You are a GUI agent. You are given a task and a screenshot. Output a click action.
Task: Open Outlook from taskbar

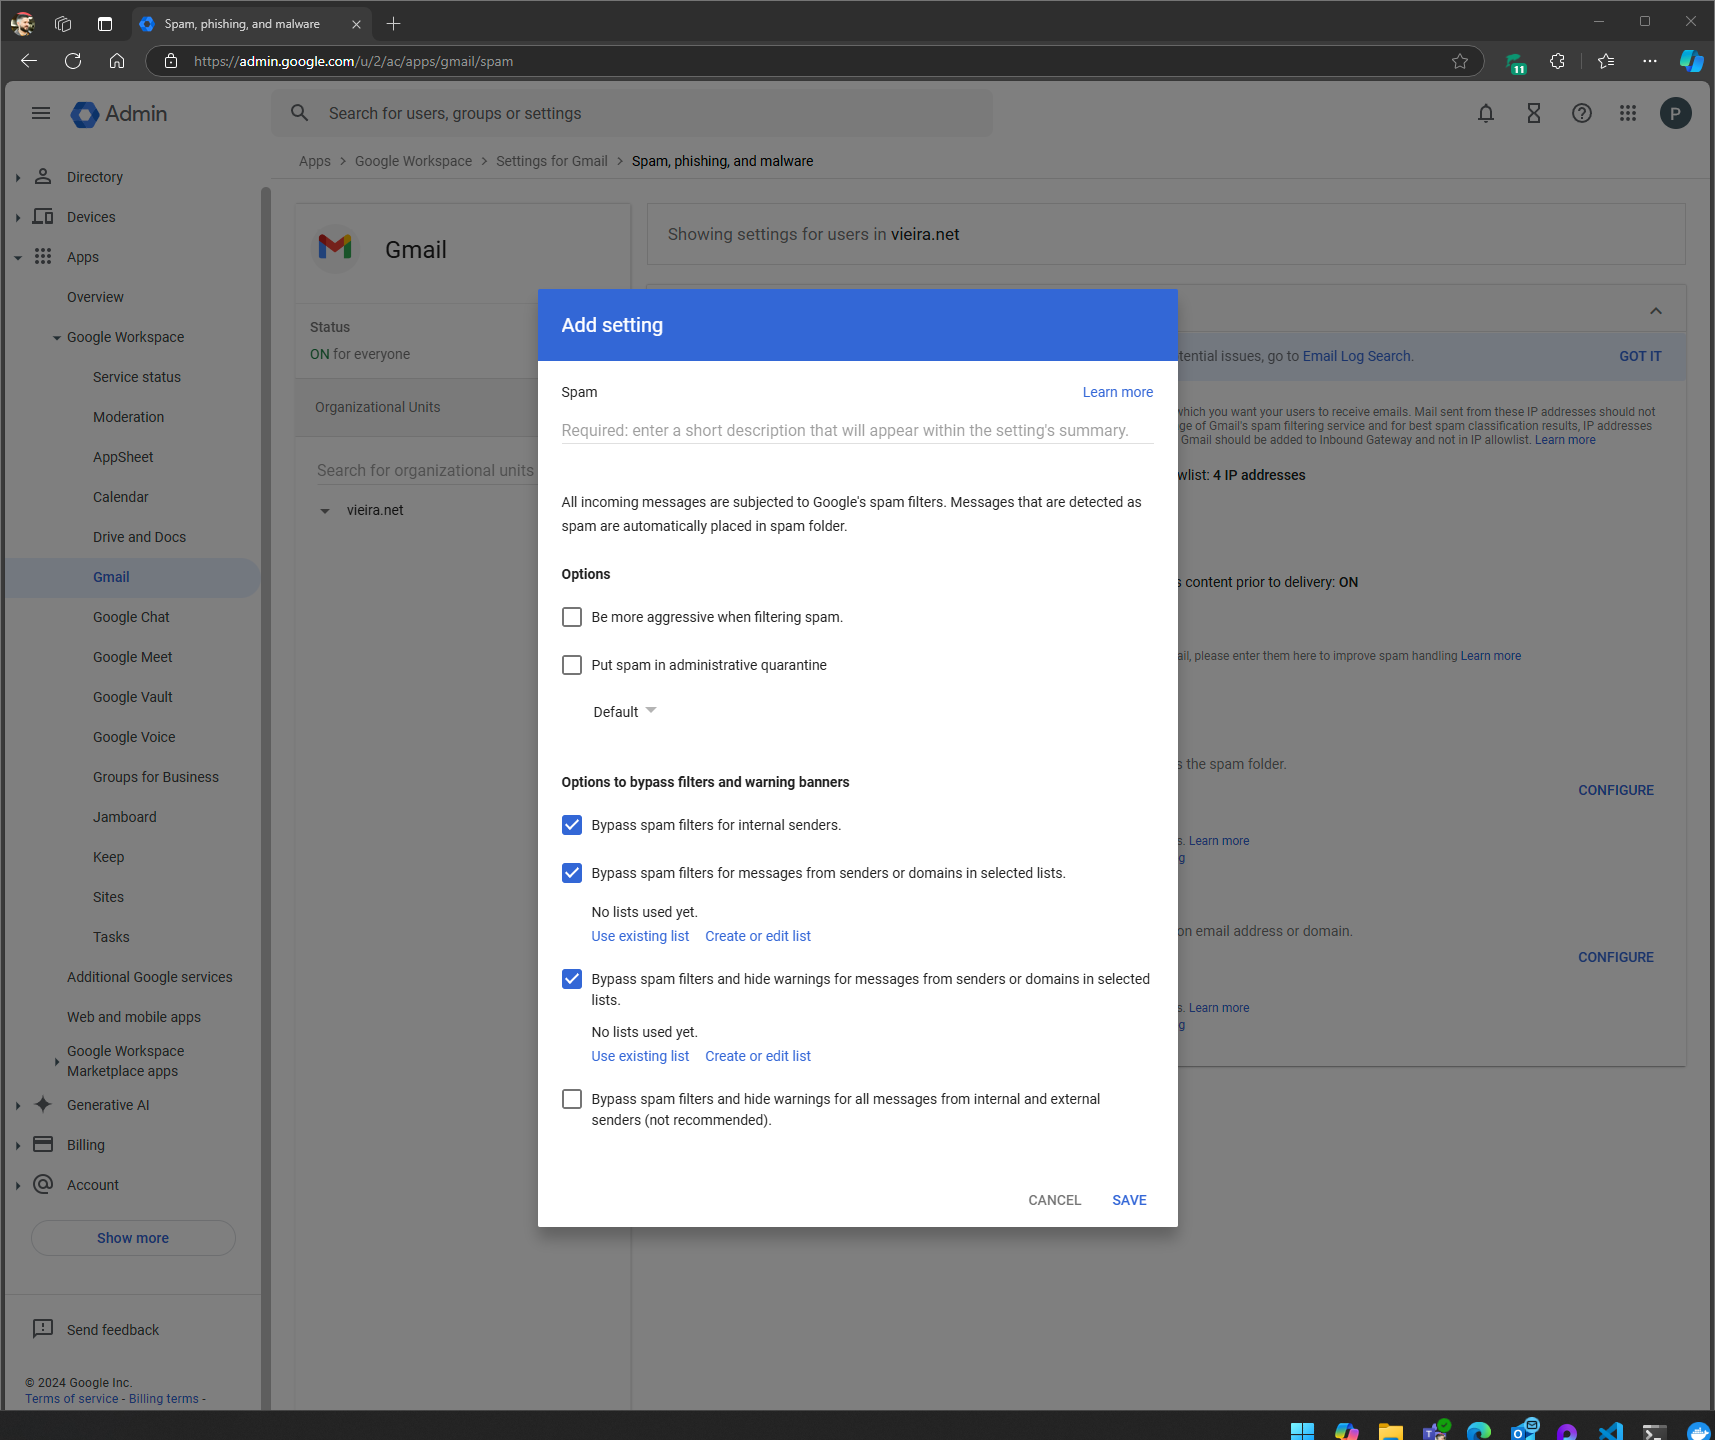1523,1431
